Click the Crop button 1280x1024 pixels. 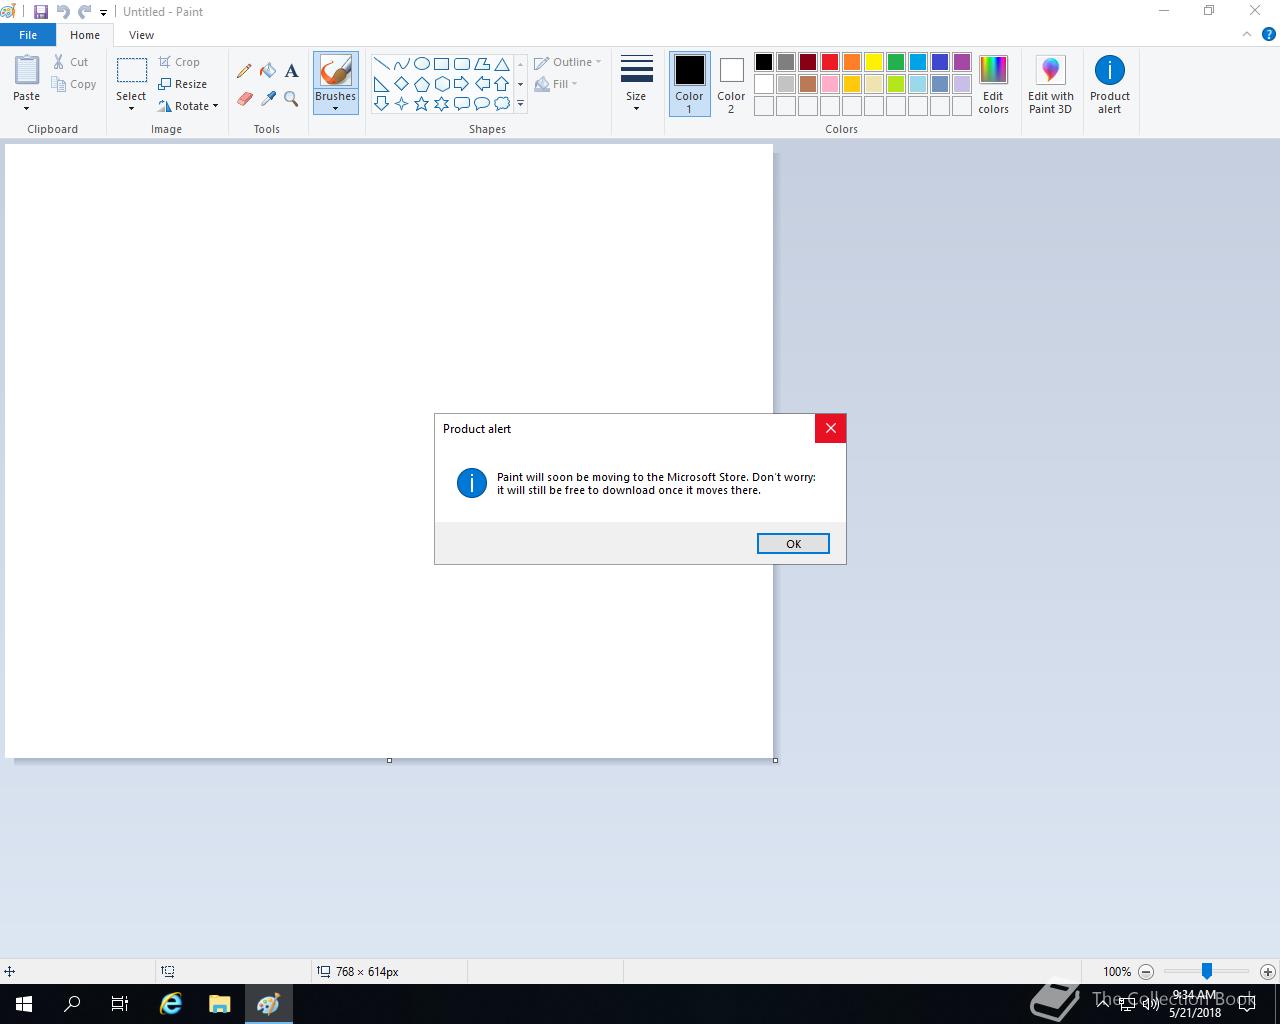tap(179, 62)
